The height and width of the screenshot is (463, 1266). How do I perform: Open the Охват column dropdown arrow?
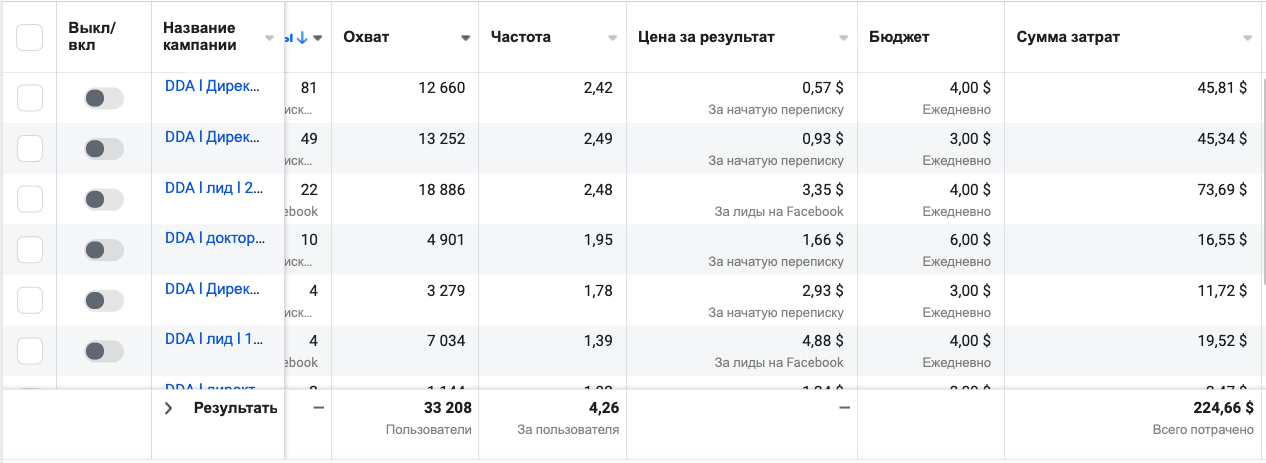coord(465,38)
